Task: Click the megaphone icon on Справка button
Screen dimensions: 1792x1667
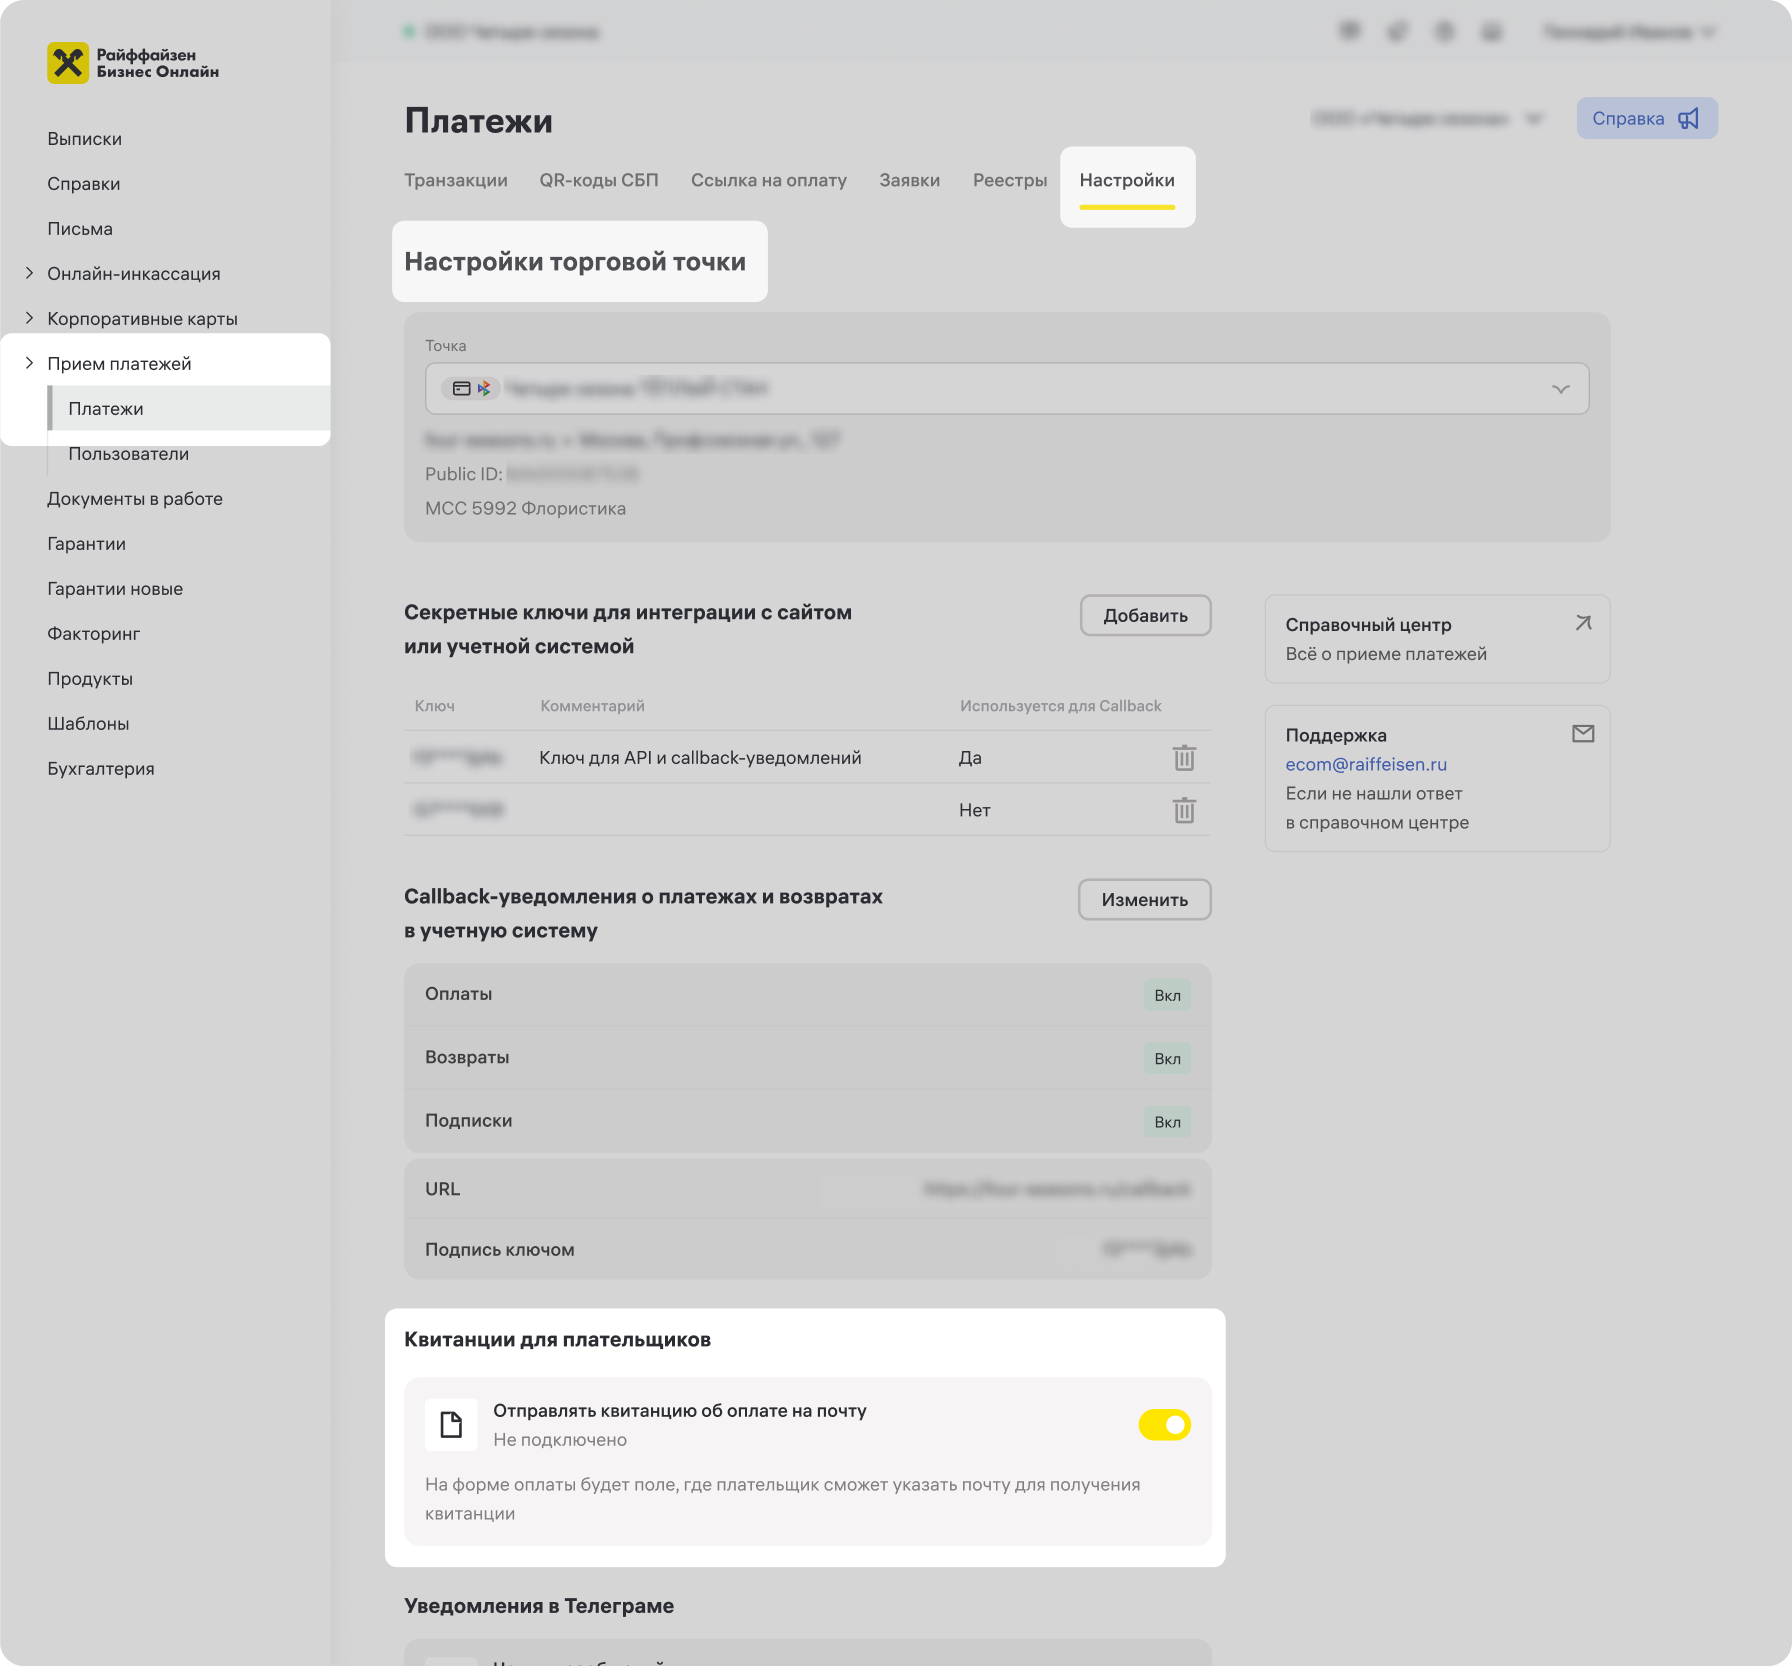Action: click(1689, 119)
